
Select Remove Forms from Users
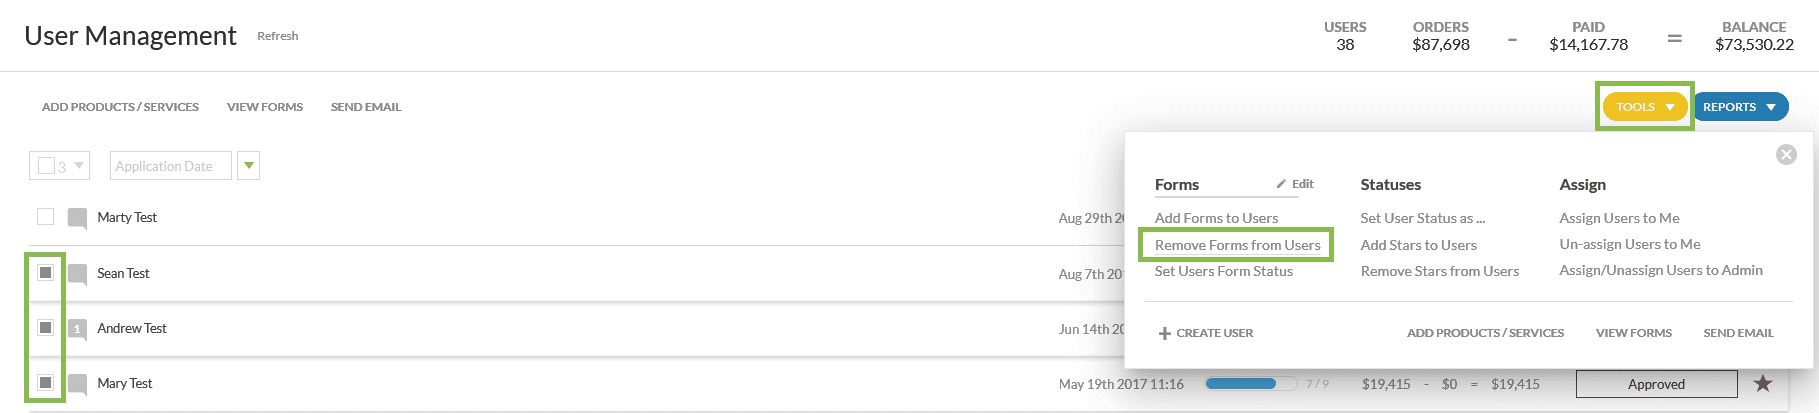[x=1237, y=245]
